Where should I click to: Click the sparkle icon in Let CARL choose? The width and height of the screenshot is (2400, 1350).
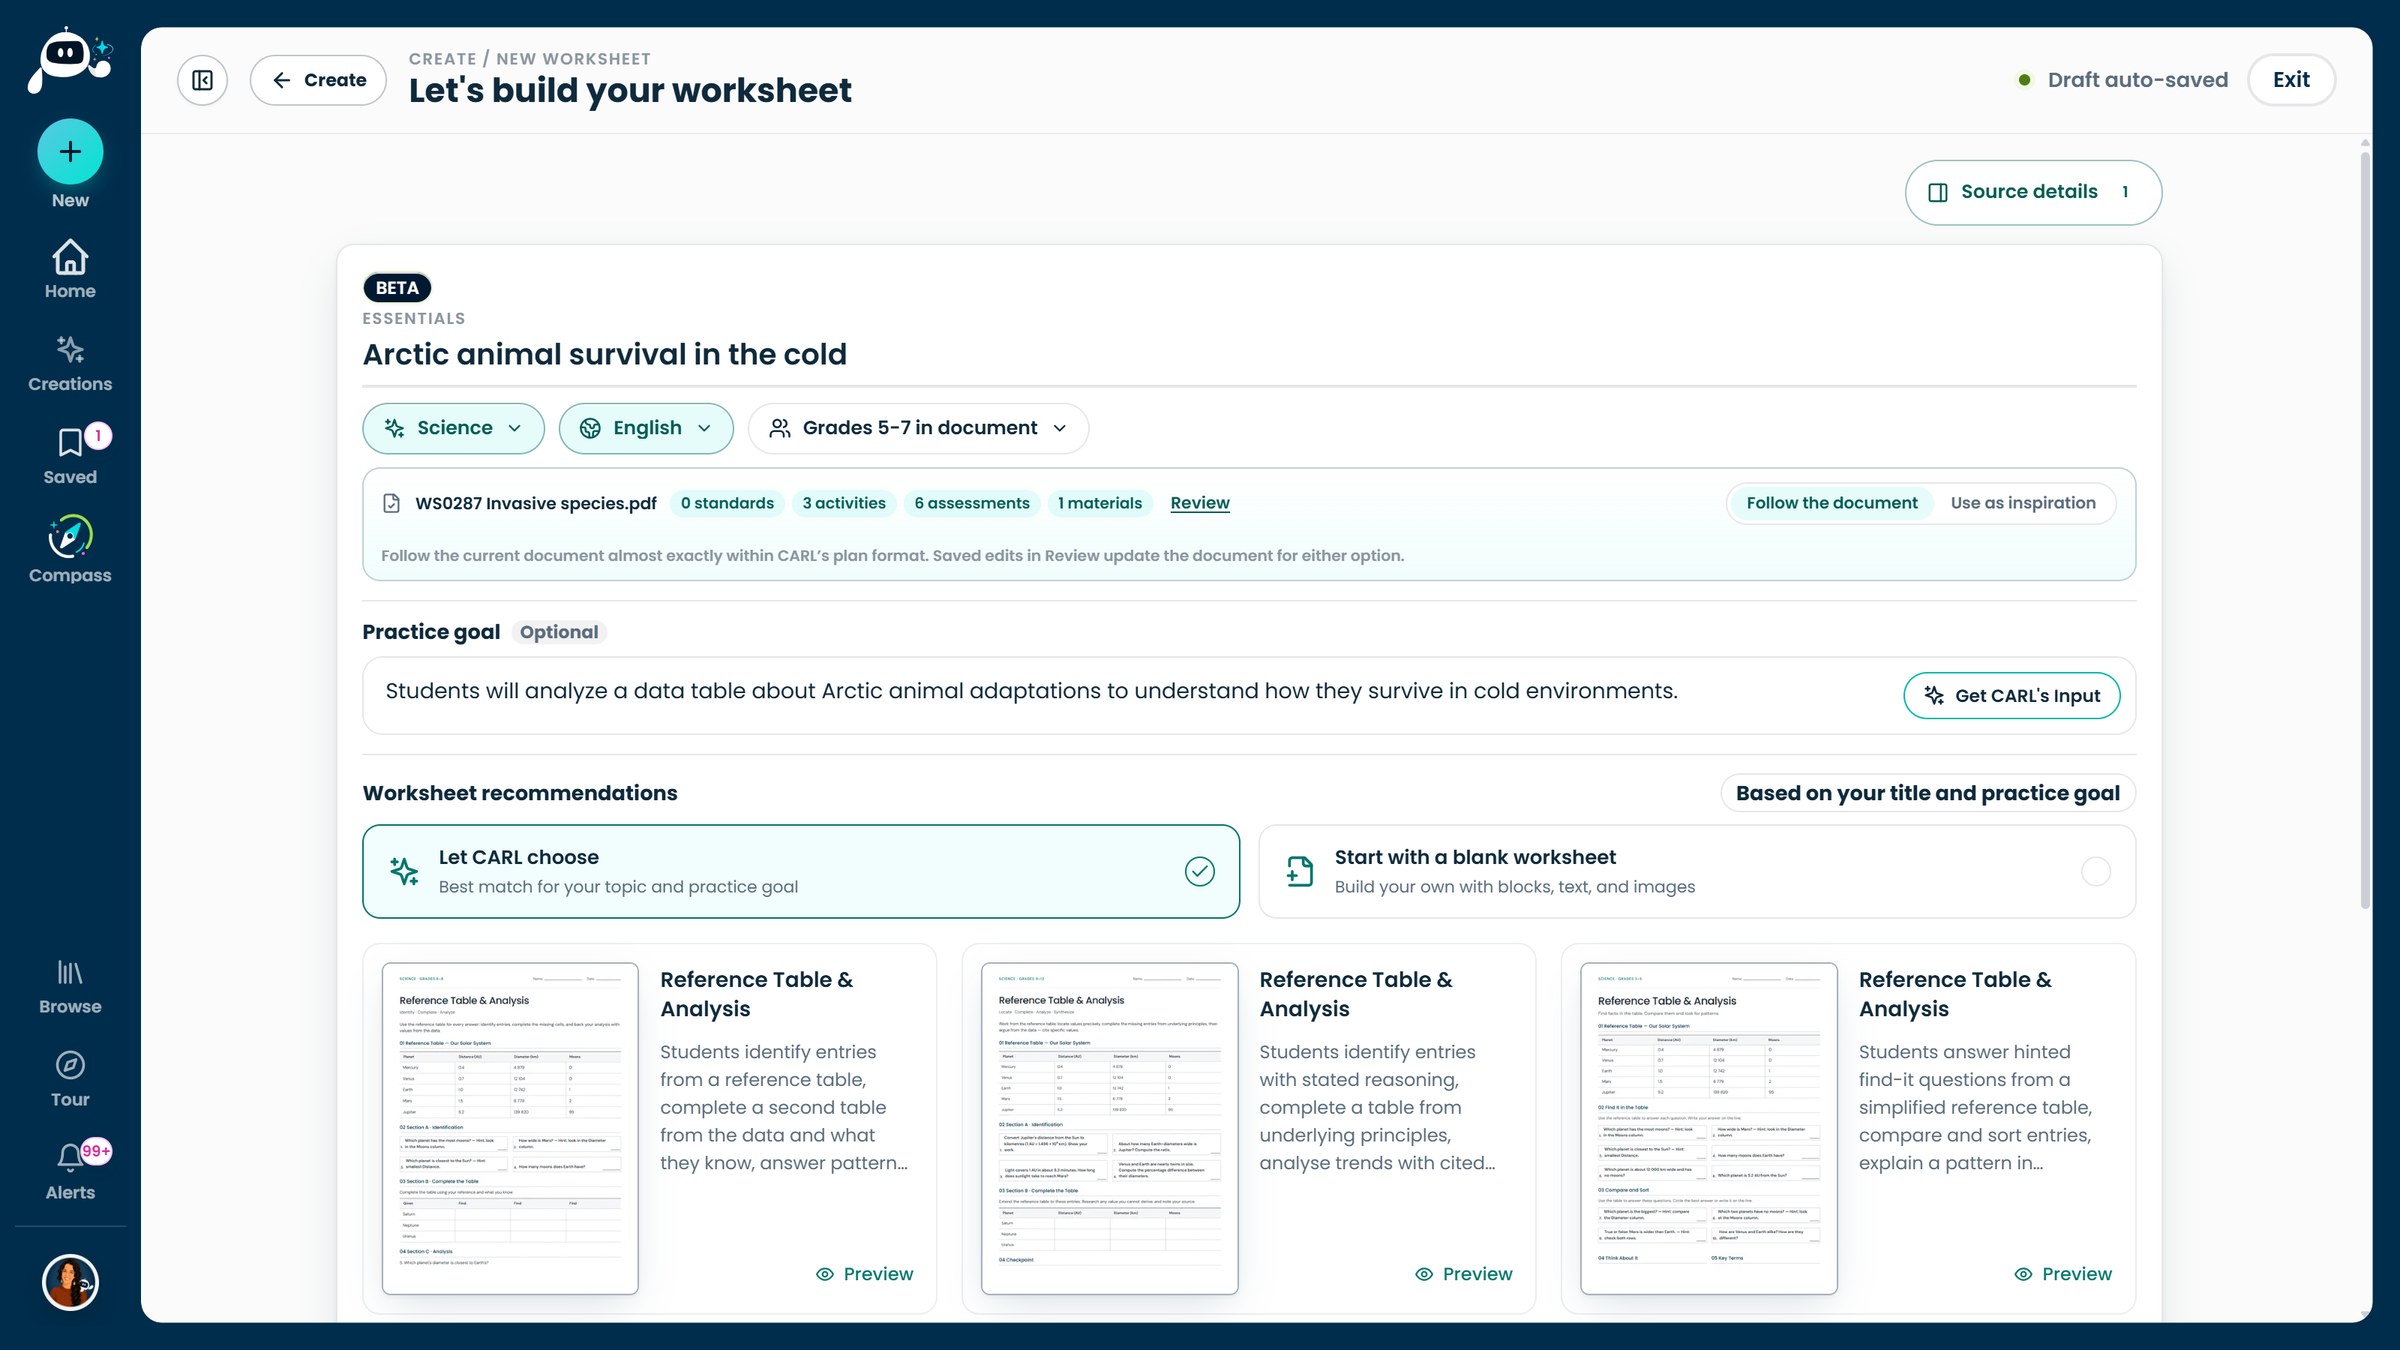(x=404, y=871)
